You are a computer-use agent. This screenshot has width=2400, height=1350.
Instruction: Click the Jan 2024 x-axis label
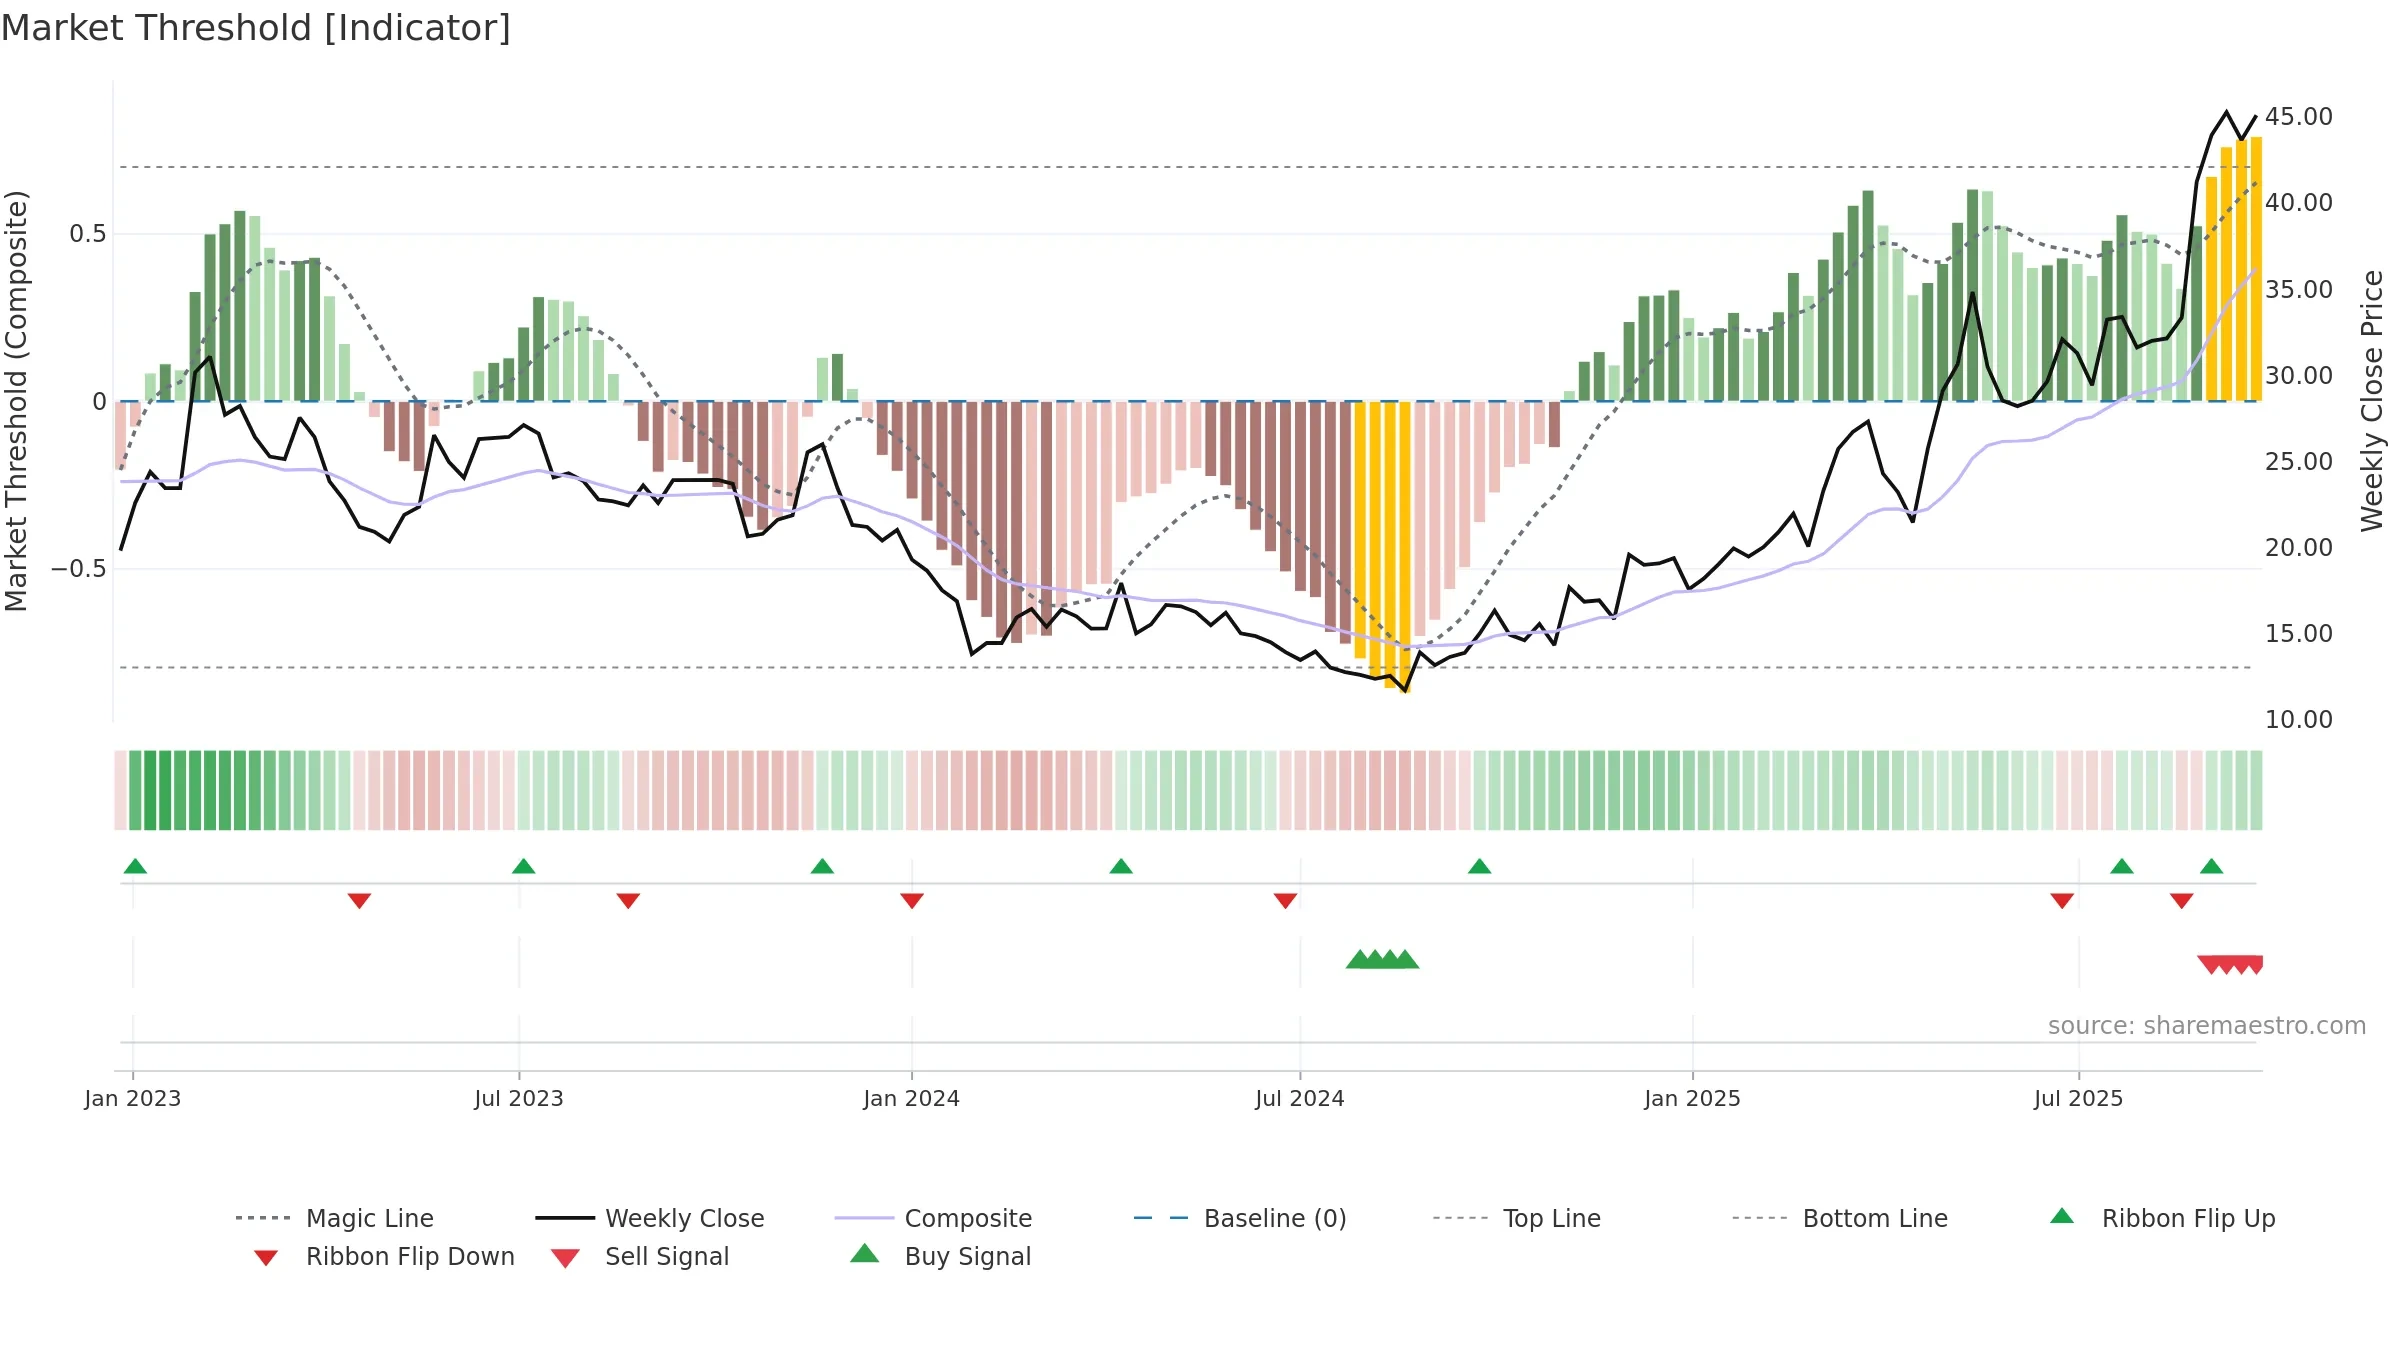click(x=912, y=1099)
